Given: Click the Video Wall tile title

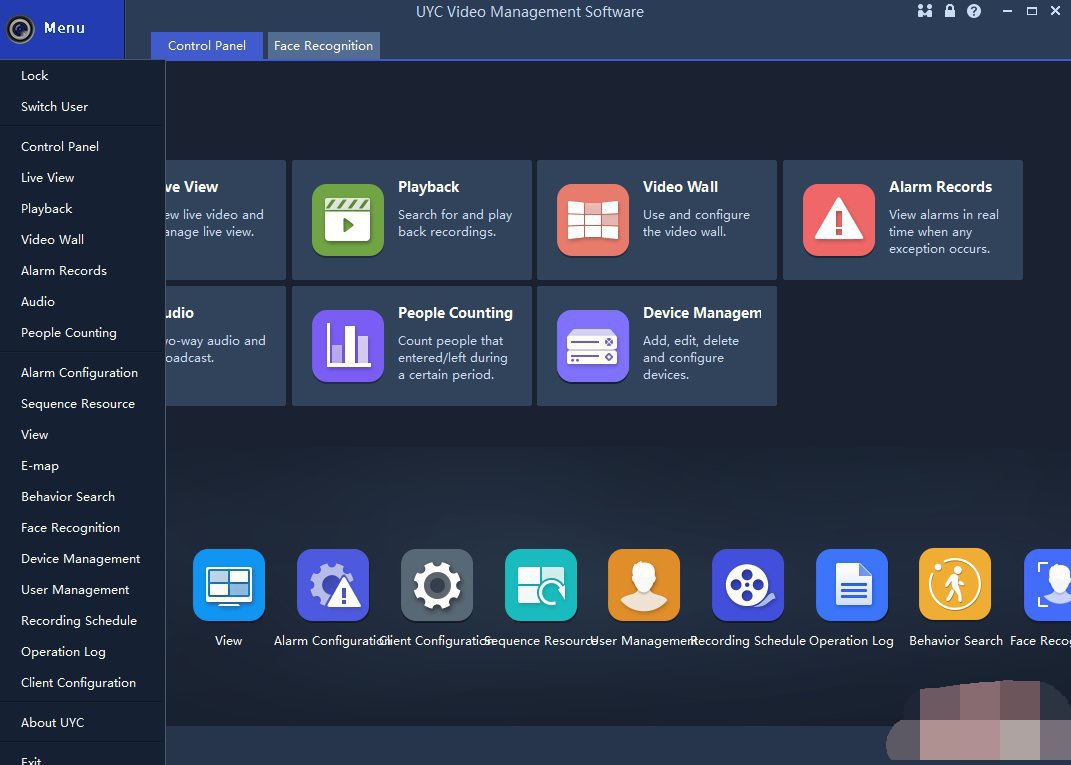Looking at the screenshot, I should click(x=680, y=187).
